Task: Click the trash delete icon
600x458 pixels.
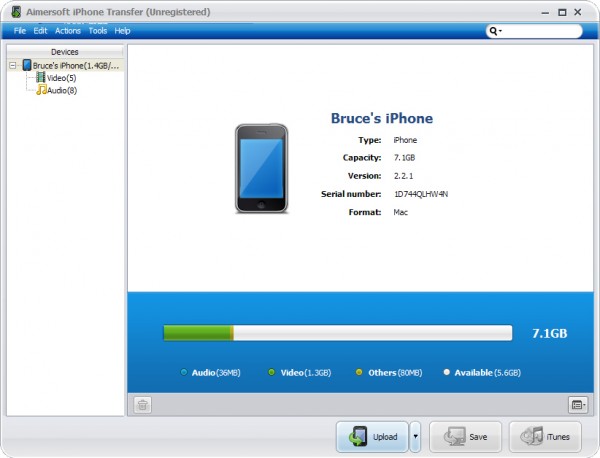Action: (142, 405)
